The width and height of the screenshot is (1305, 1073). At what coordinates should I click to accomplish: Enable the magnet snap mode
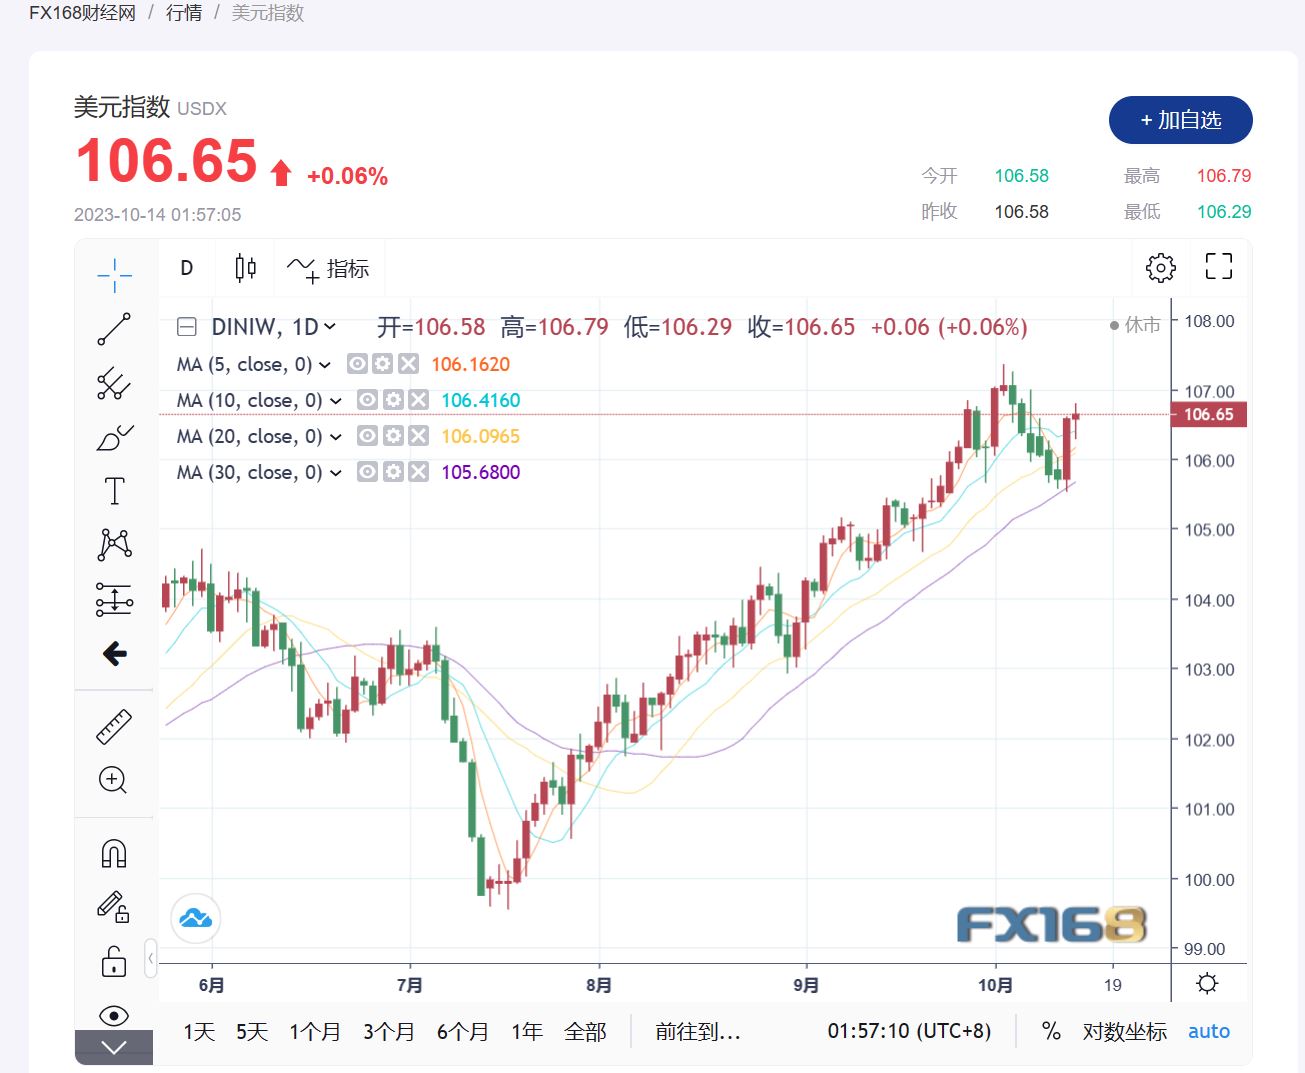[114, 853]
